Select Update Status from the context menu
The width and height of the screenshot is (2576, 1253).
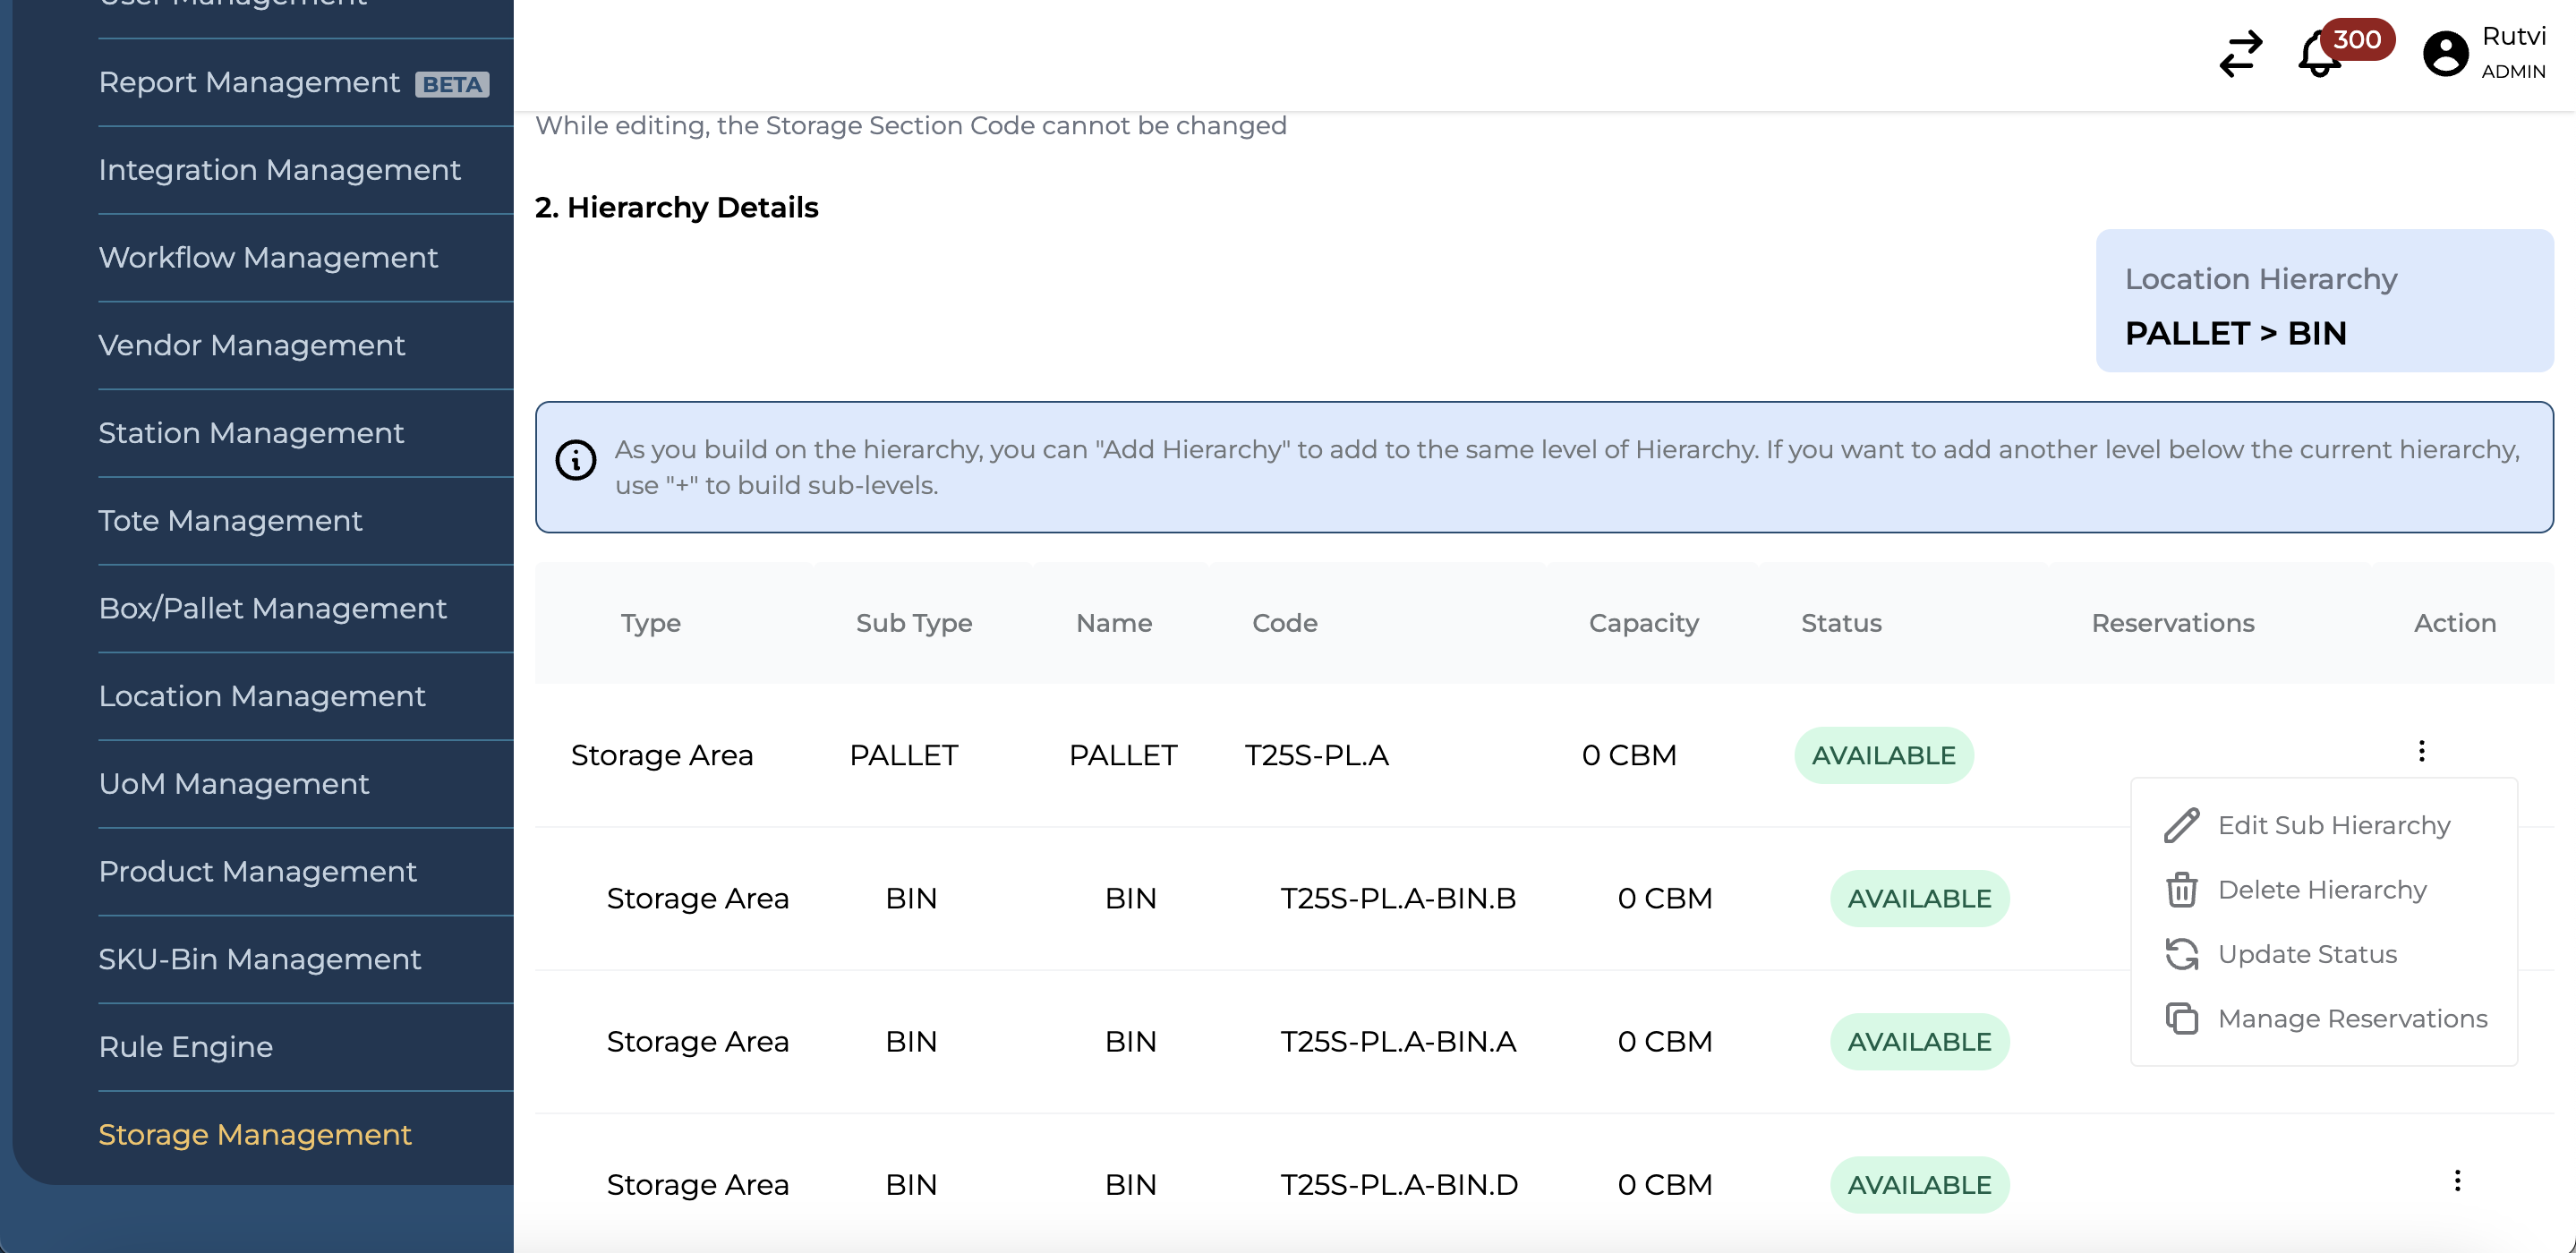[2306, 954]
